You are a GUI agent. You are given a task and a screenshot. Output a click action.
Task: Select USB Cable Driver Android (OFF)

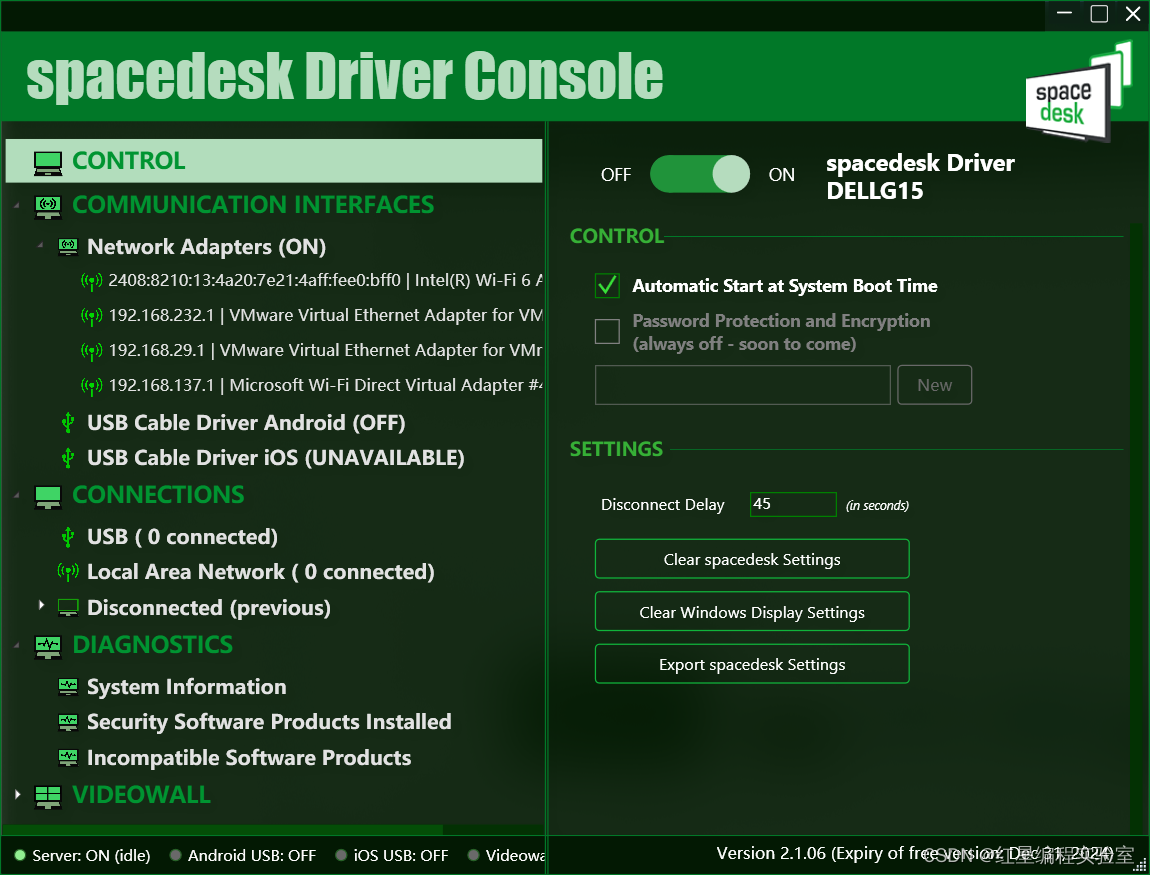[246, 423]
